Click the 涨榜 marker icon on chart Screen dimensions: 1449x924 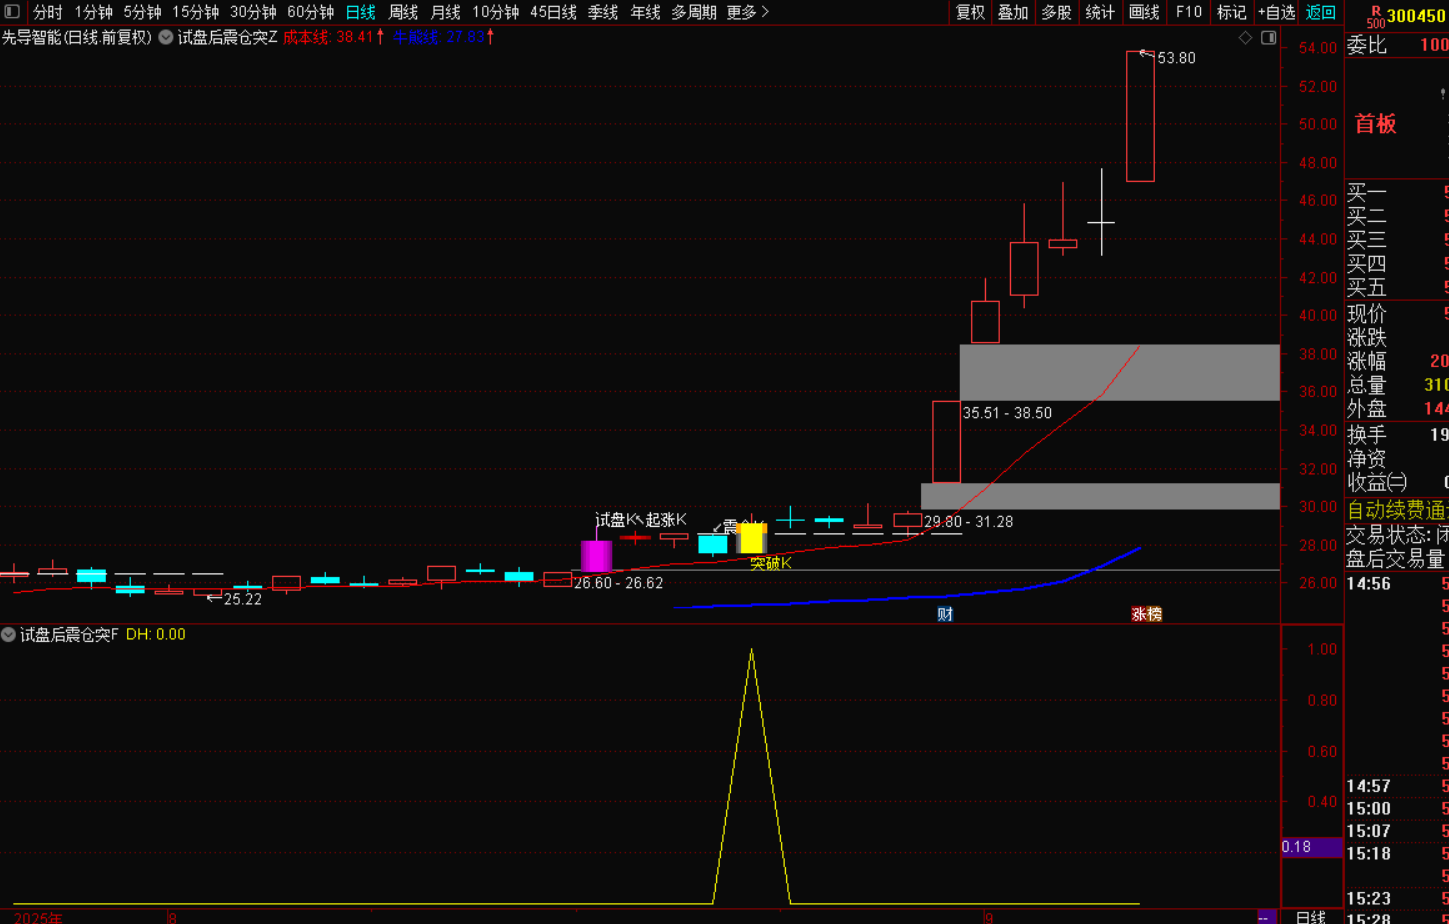(x=1146, y=614)
